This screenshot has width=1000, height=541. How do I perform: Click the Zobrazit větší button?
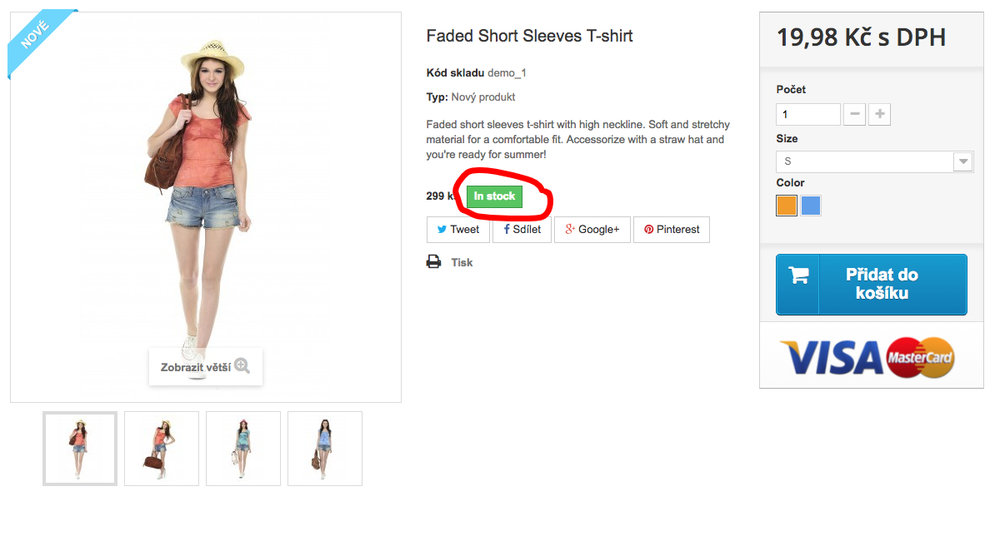point(205,367)
